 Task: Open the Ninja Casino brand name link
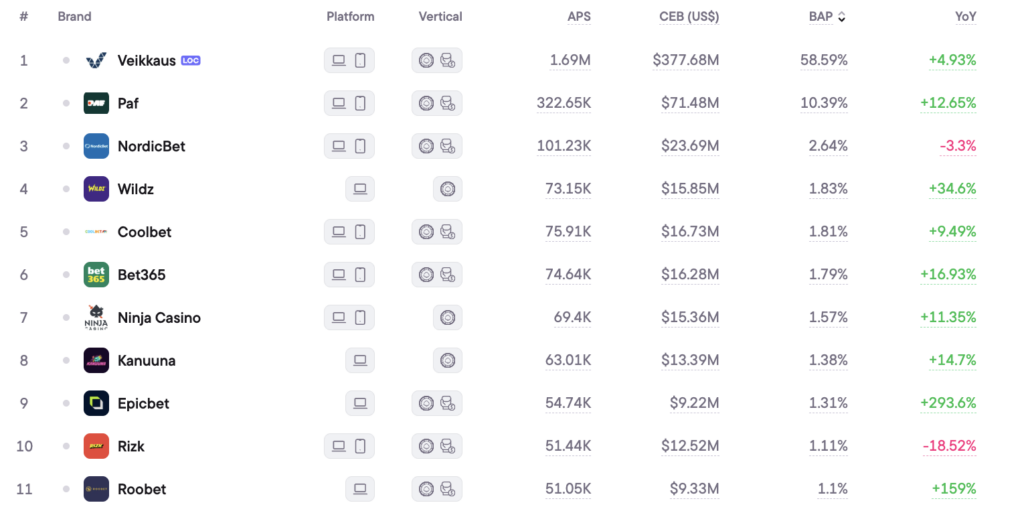coord(159,318)
